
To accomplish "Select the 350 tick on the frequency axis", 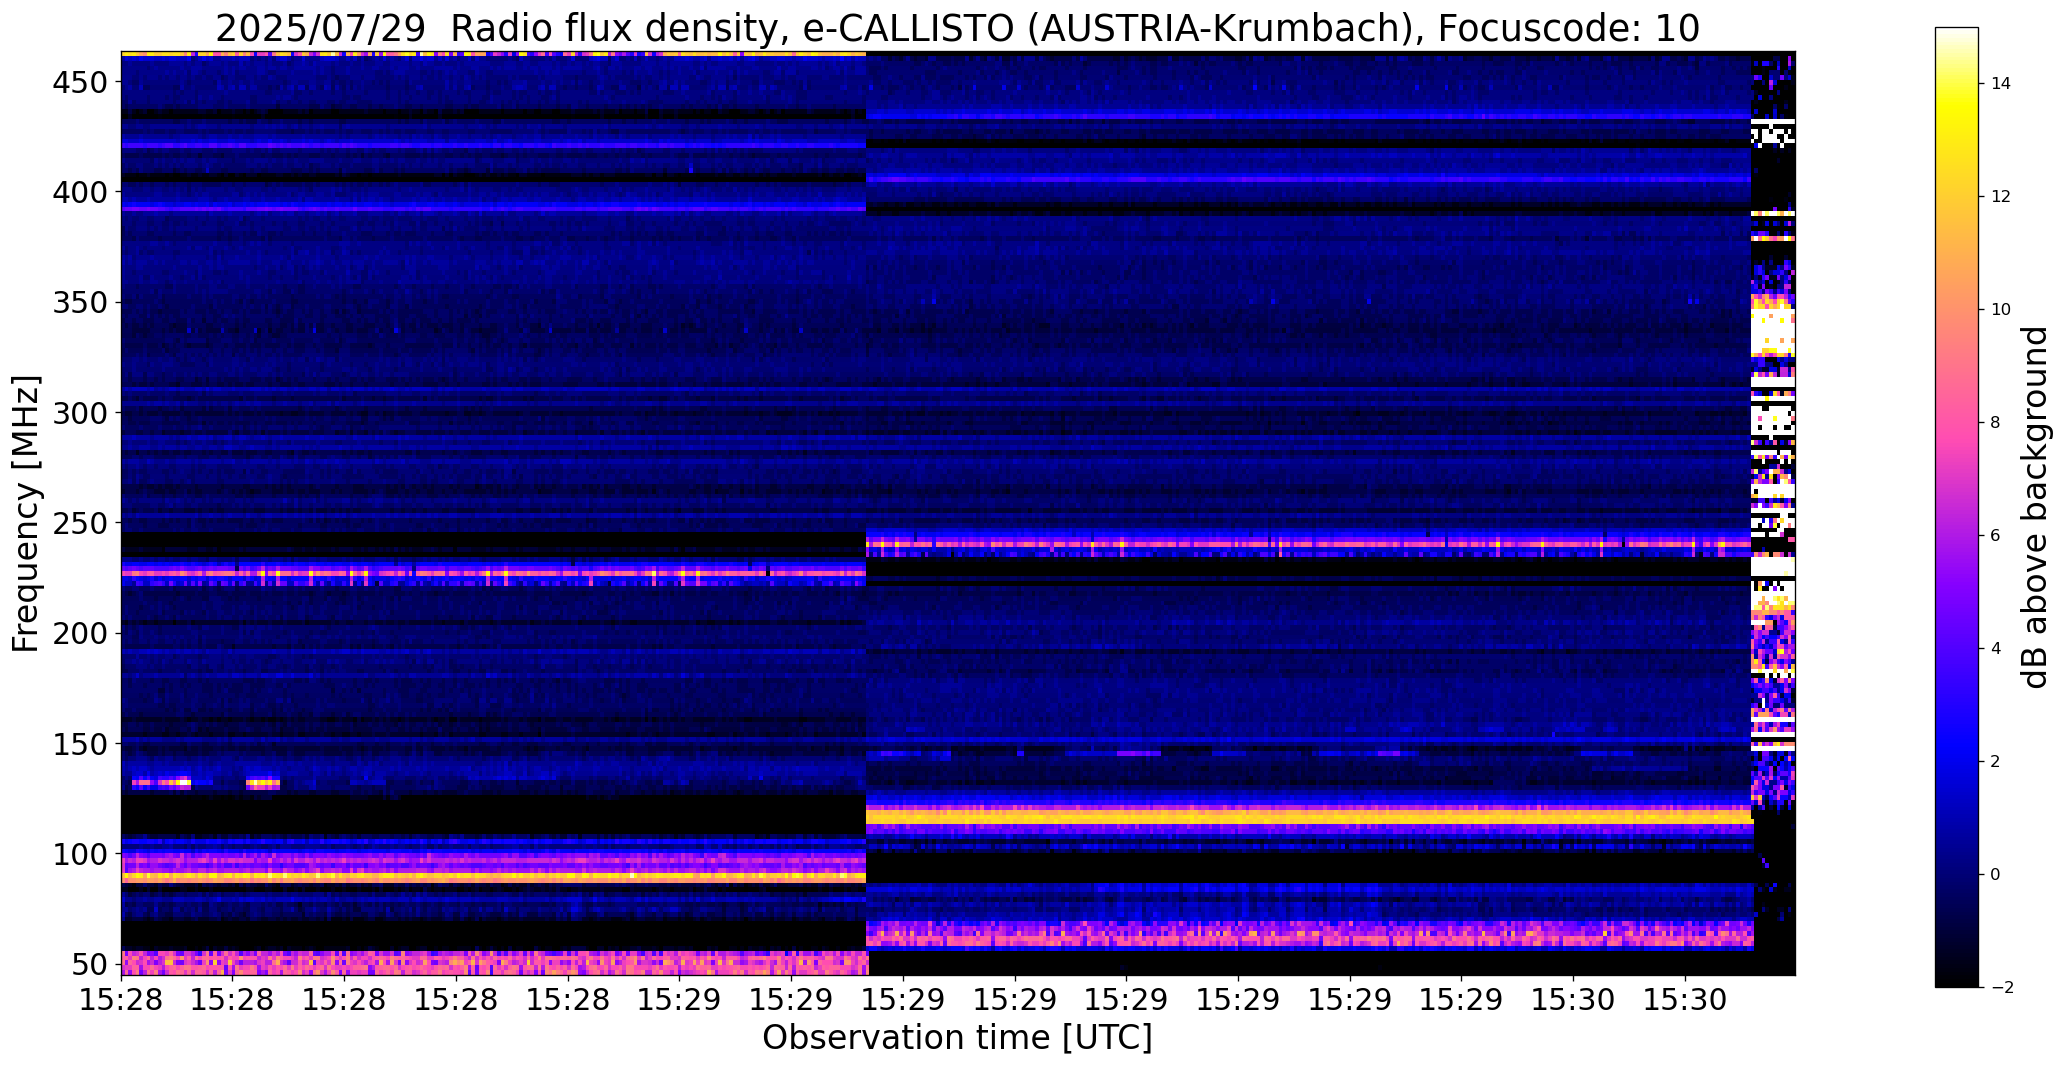I will pyautogui.click(x=79, y=302).
